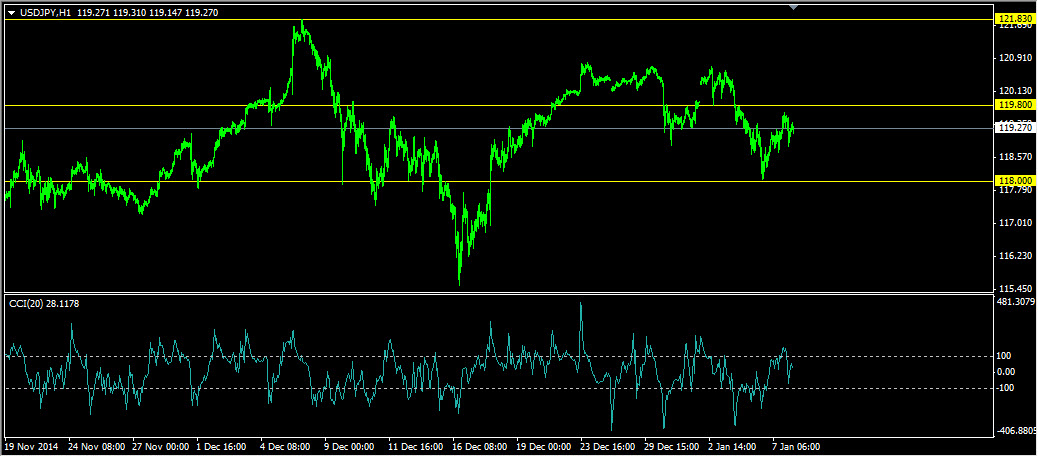Screen dimensions: 1038x457
Task: Click the 120.910 price axis value
Action: [1016, 58]
